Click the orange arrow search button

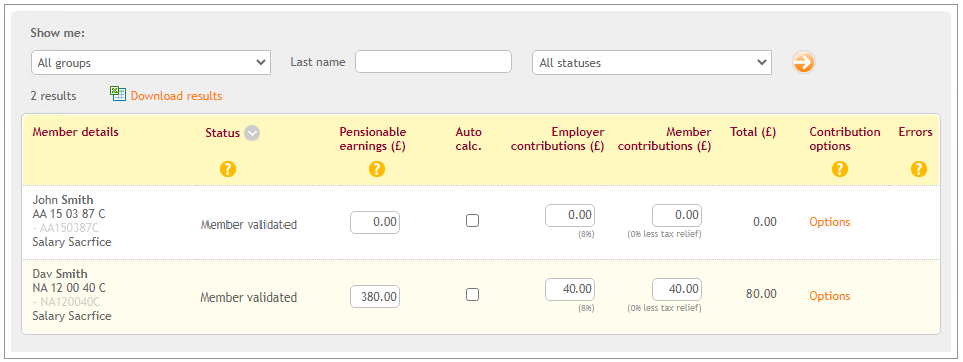(803, 62)
